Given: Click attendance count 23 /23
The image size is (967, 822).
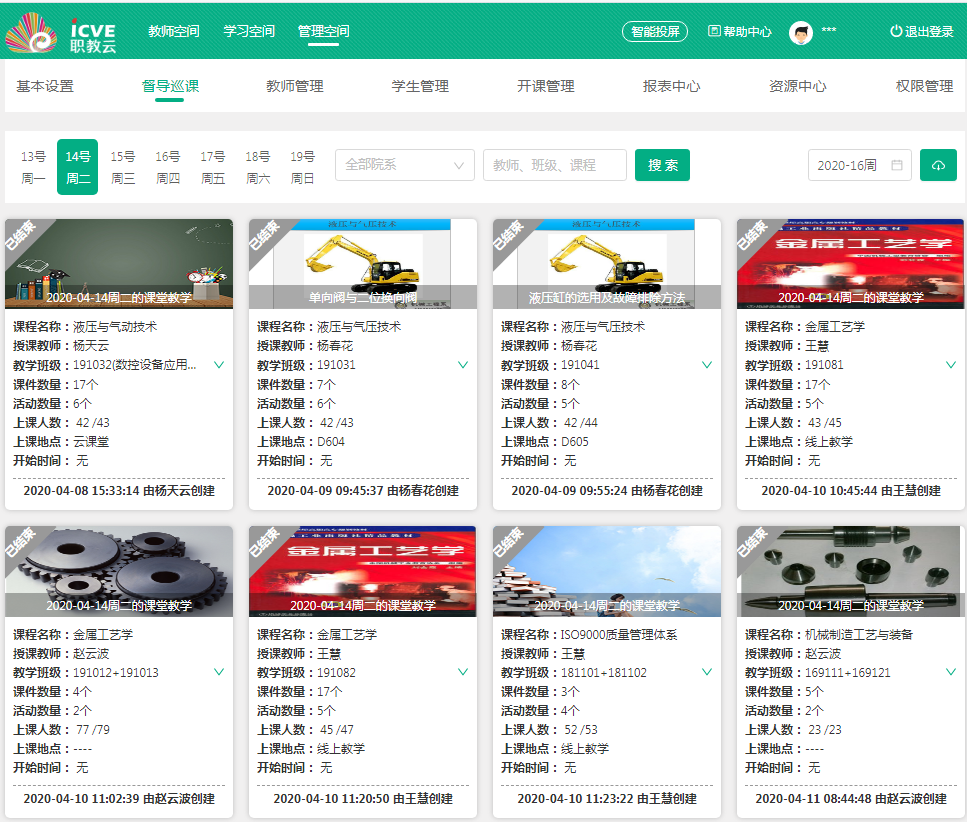Looking at the screenshot, I should tap(825, 730).
